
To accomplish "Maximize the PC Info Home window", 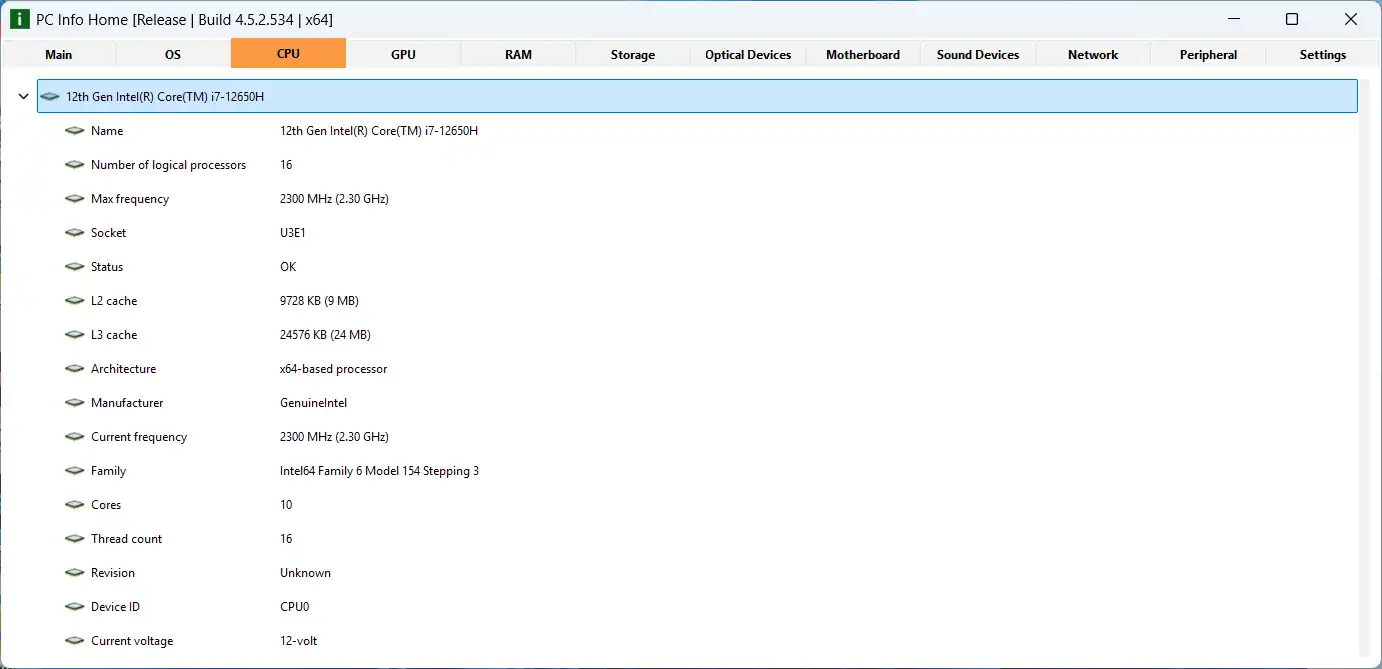I will pyautogui.click(x=1291, y=19).
